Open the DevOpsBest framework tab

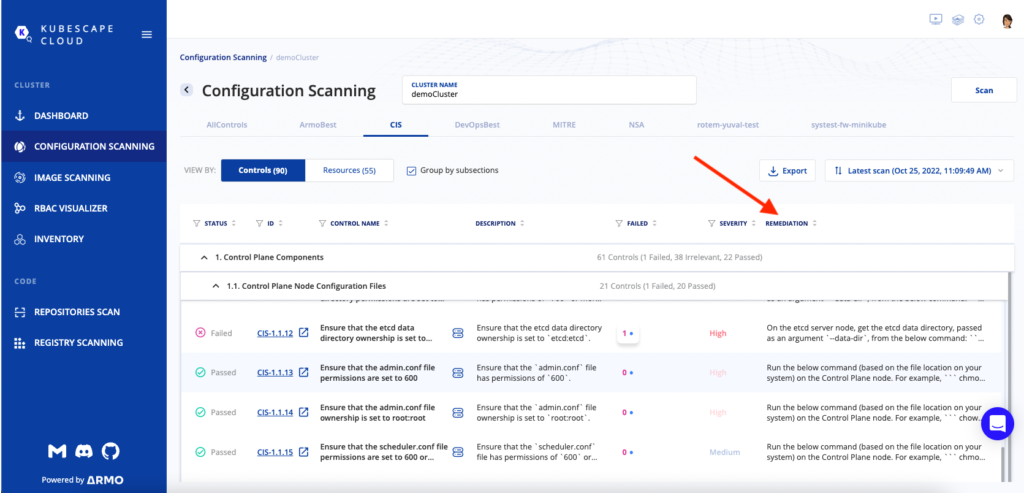(x=477, y=125)
